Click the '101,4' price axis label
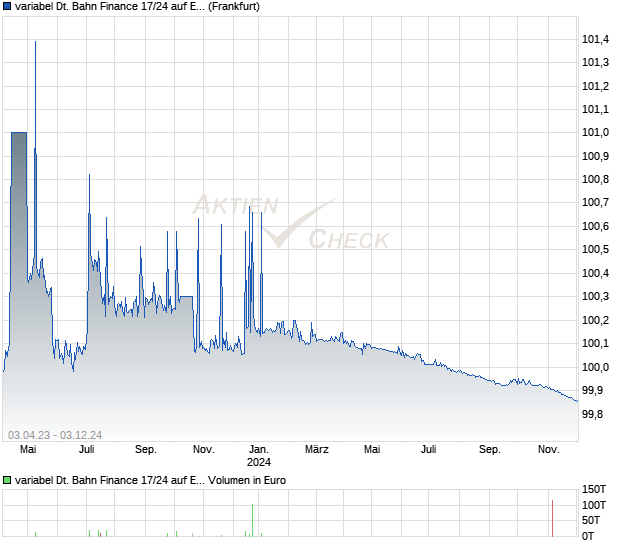620x546 pixels. pos(595,39)
